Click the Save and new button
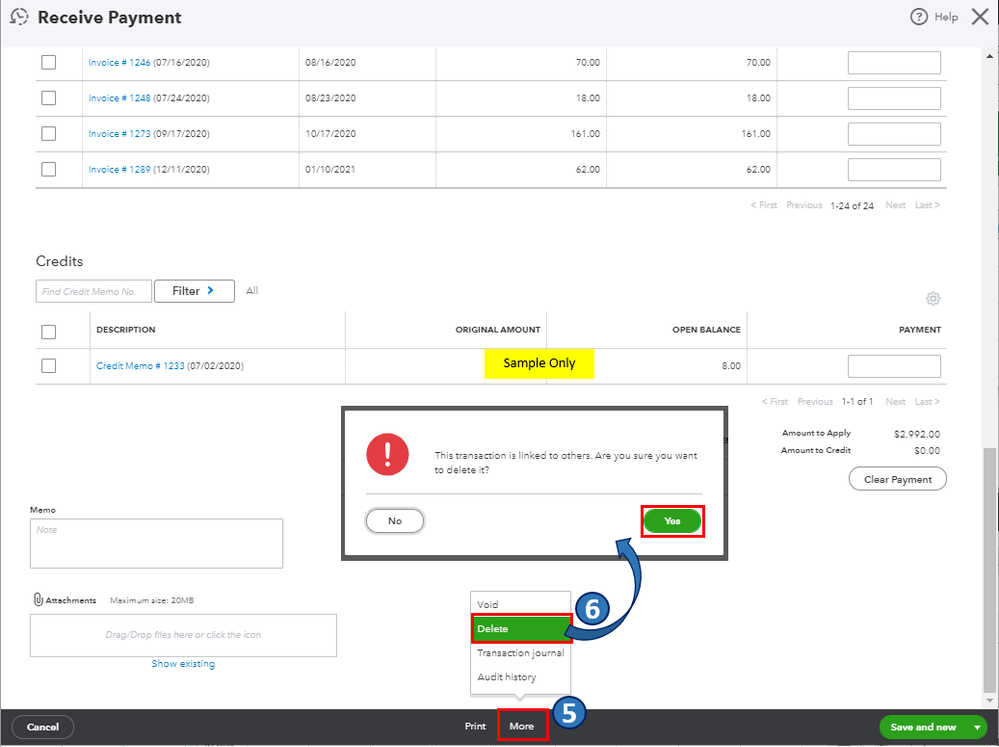The image size is (999, 747). click(x=923, y=727)
